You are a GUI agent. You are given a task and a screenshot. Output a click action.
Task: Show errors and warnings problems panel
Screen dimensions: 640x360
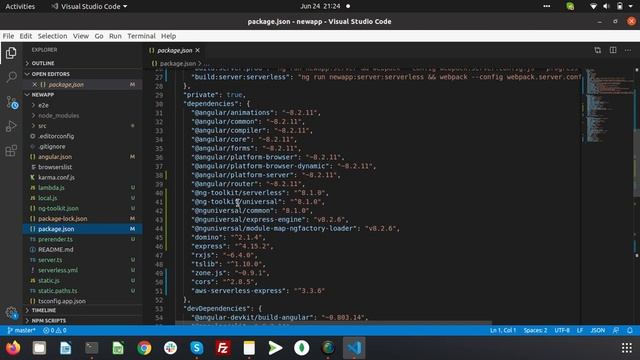[x=55, y=330]
